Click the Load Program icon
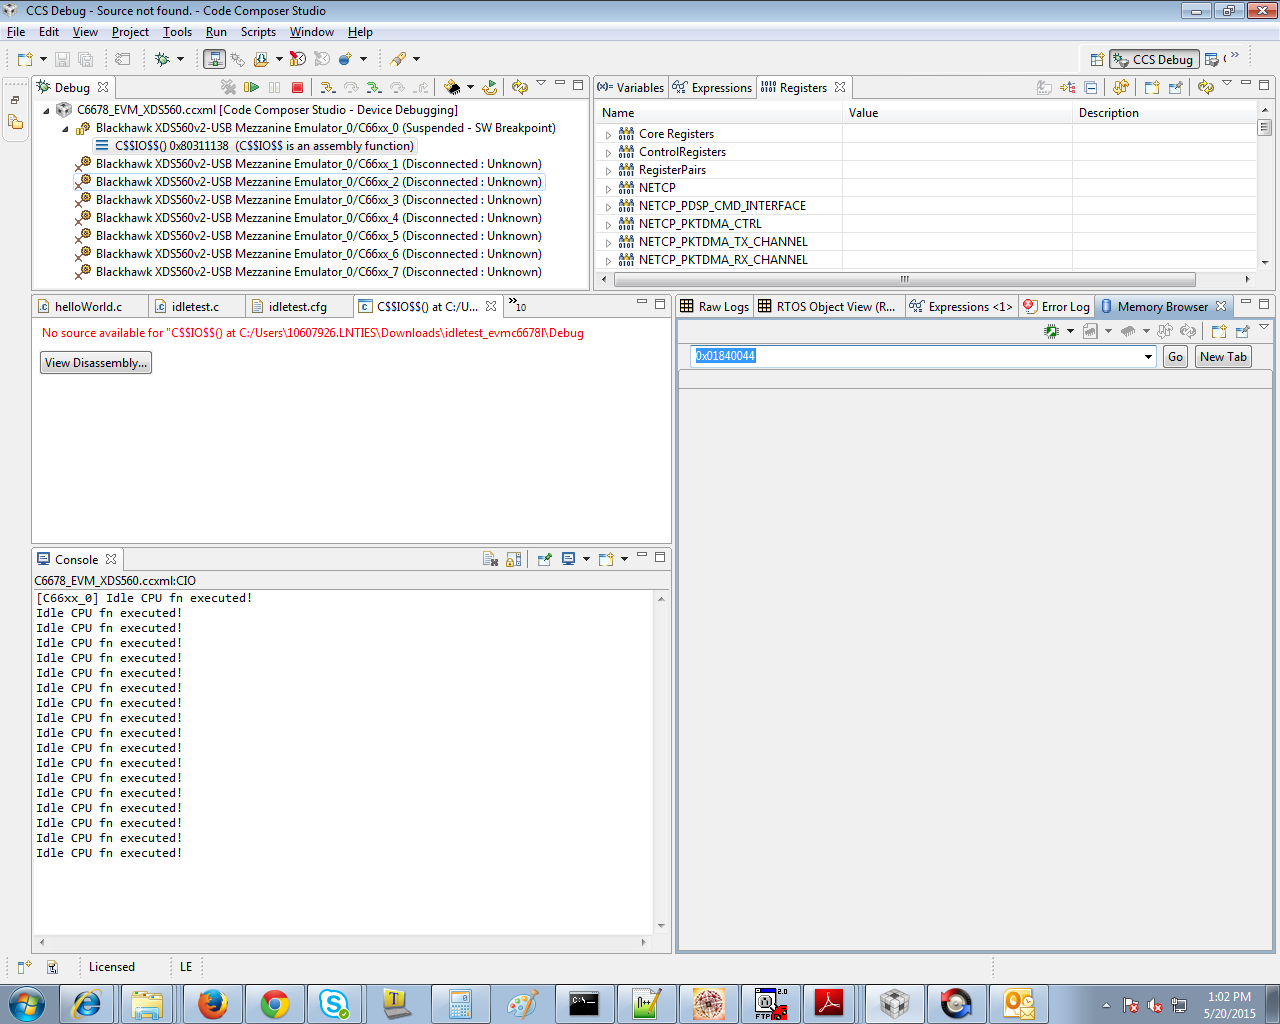1280x1024 pixels. (x=261, y=59)
